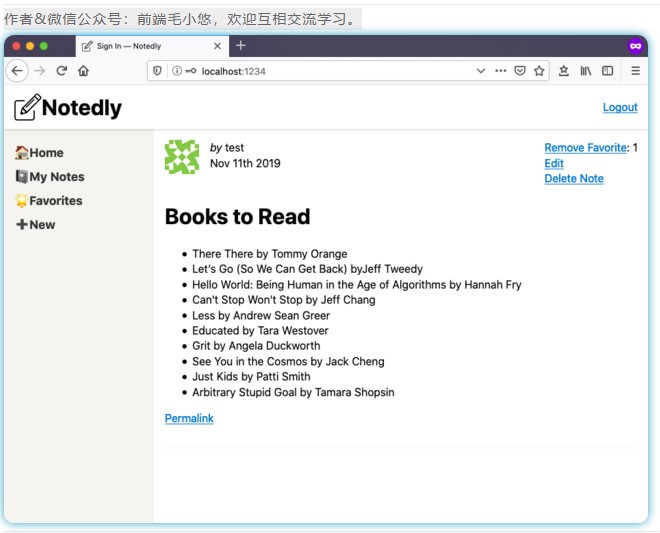660x533 pixels.
Task: Click the Delete Note link
Action: click(574, 179)
